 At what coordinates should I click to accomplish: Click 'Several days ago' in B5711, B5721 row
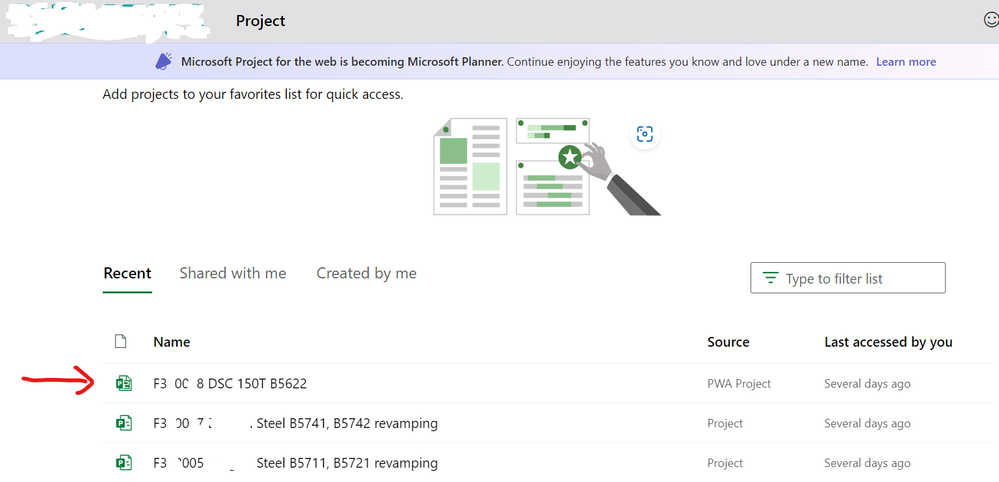tap(867, 463)
